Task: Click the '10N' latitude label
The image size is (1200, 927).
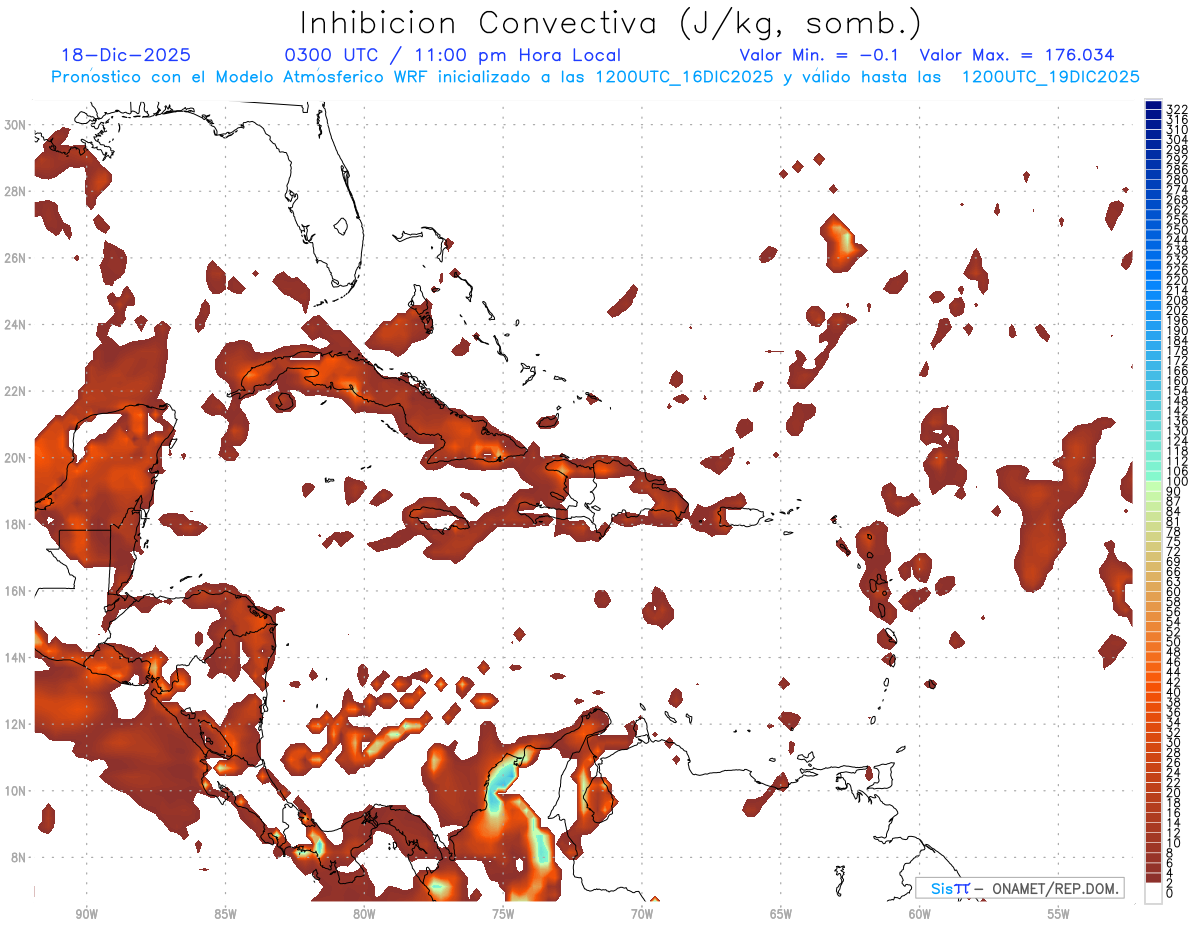Action: [x=15, y=791]
